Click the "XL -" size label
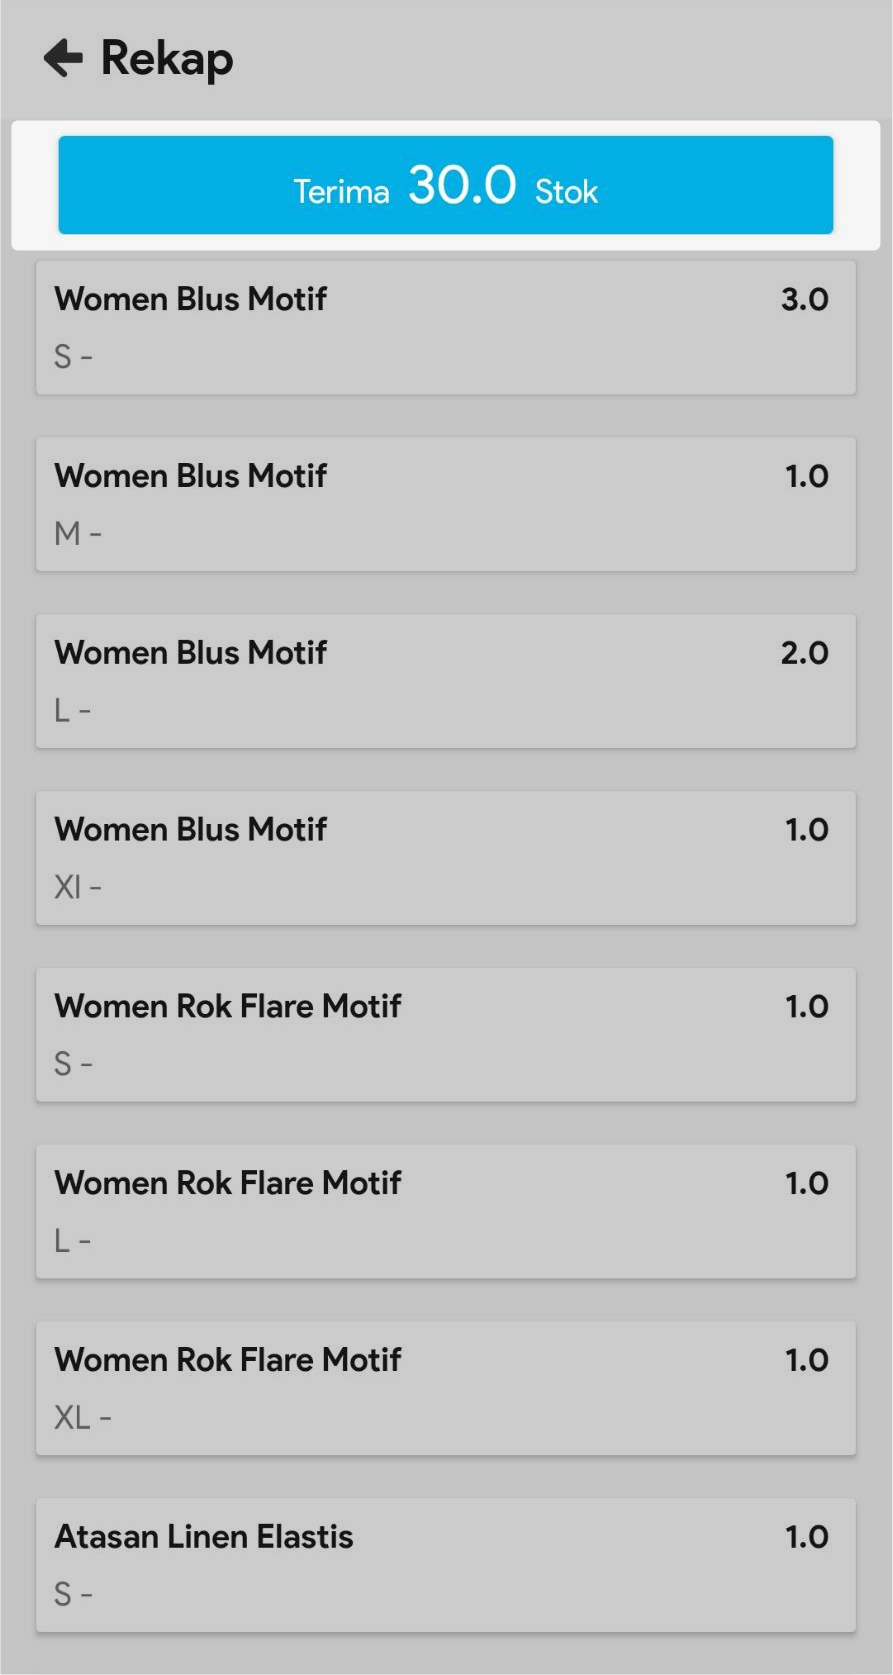Image resolution: width=893 pixels, height=1675 pixels. tap(82, 1417)
